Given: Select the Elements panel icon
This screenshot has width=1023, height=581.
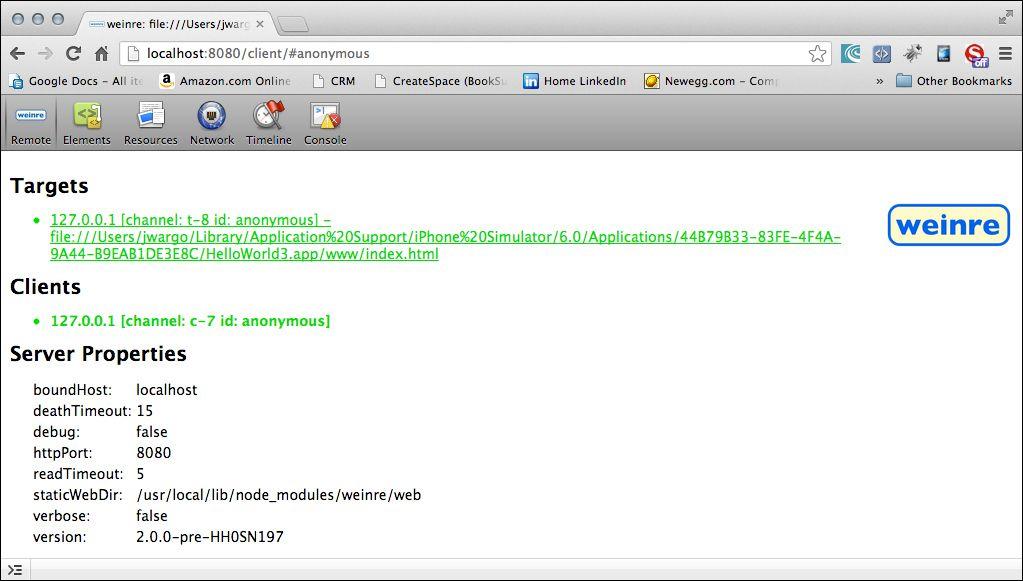Looking at the screenshot, I should click(x=87, y=122).
